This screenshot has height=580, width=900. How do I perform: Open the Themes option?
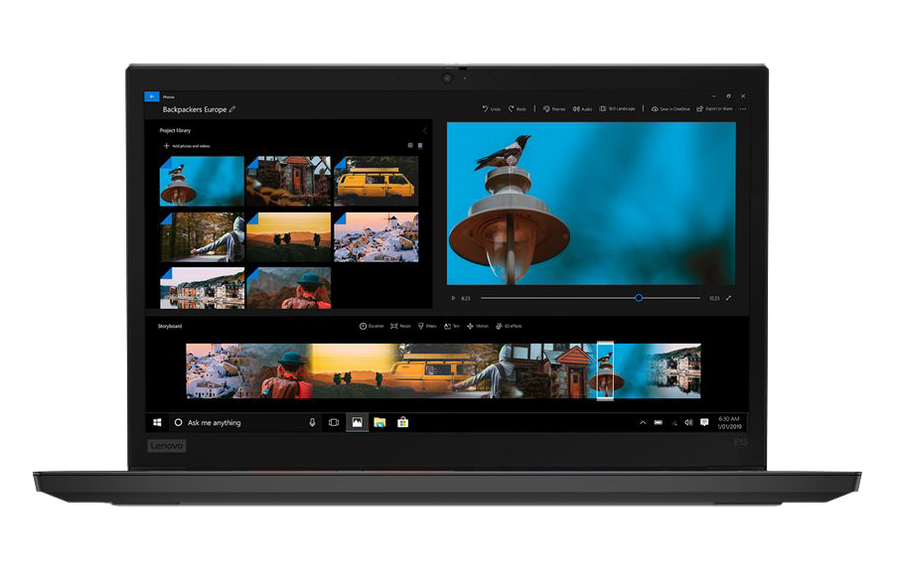pyautogui.click(x=554, y=109)
